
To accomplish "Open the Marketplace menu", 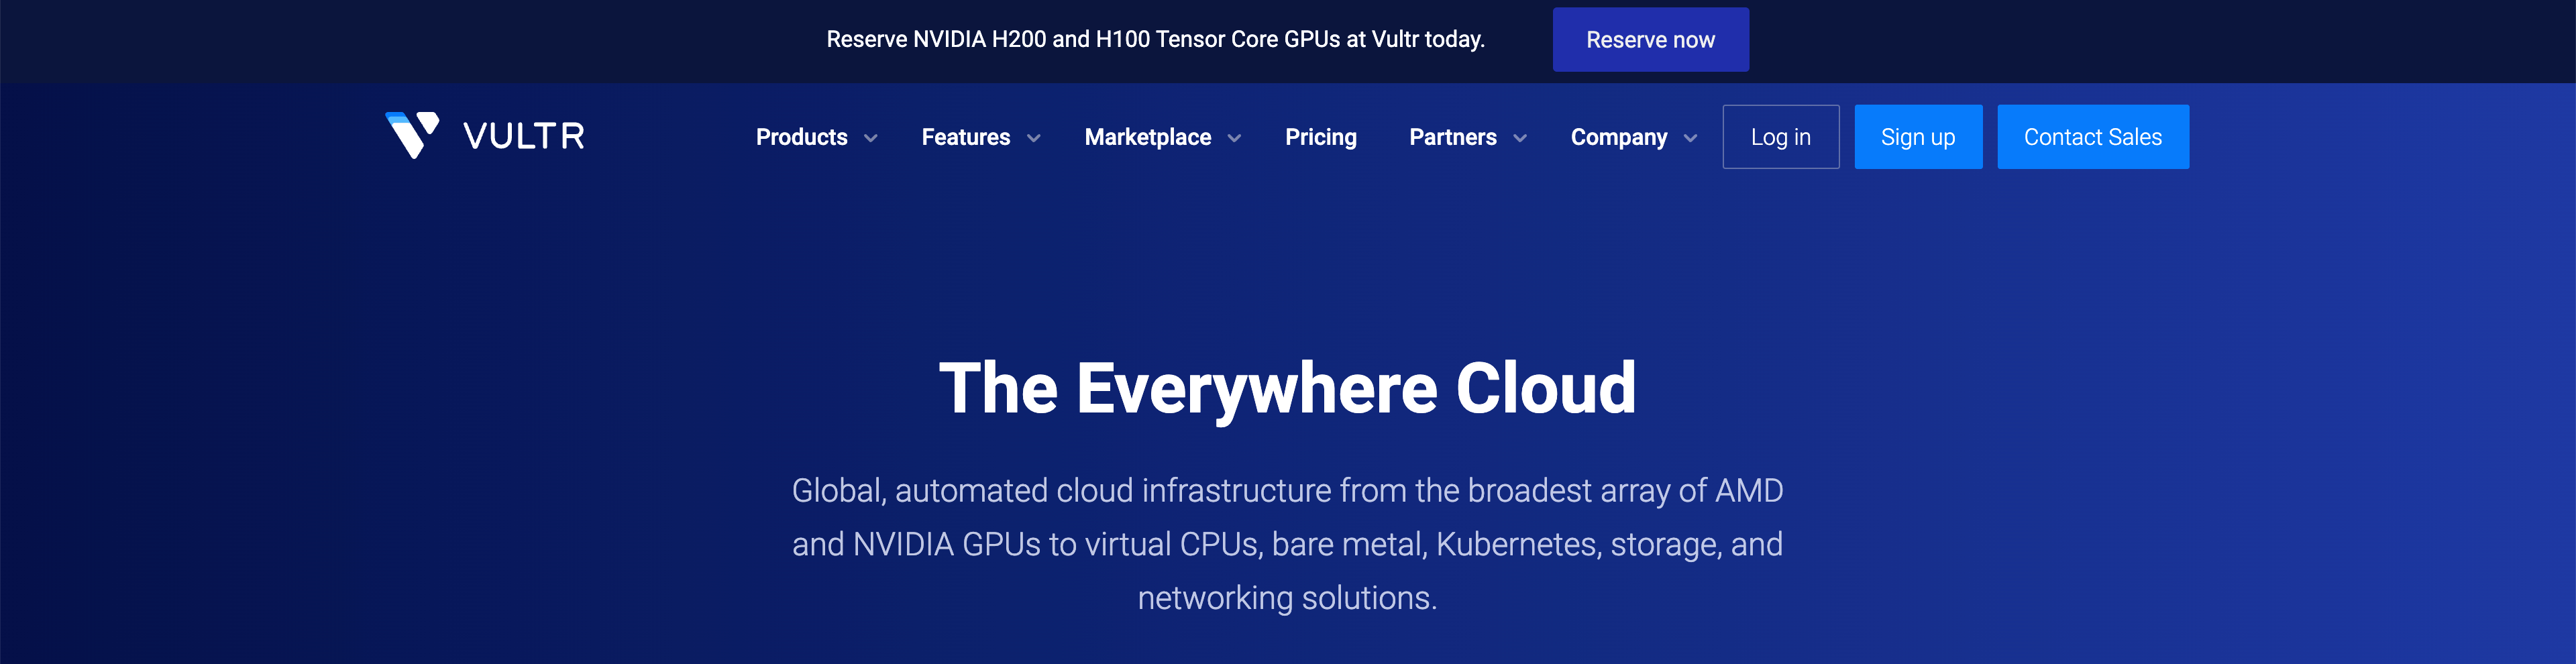I will point(1147,137).
